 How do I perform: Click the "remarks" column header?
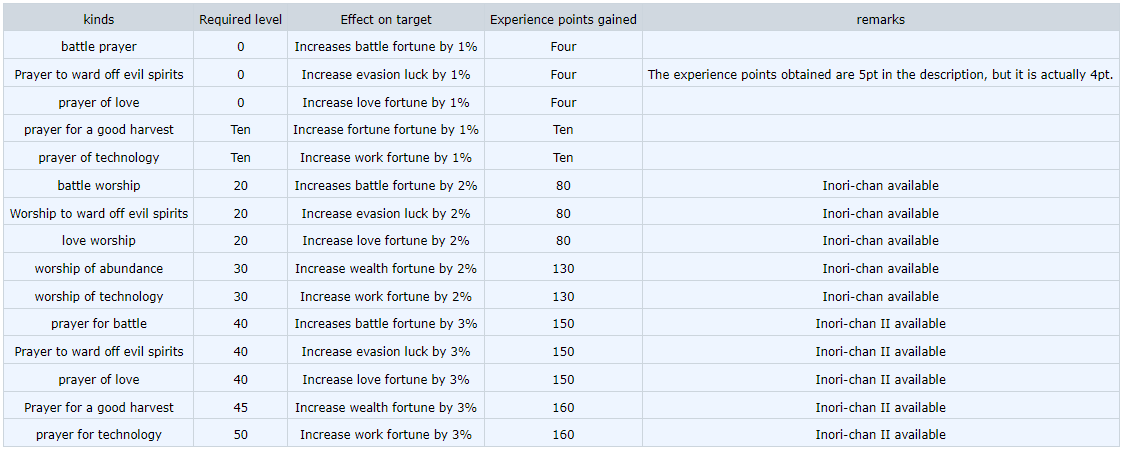(880, 19)
